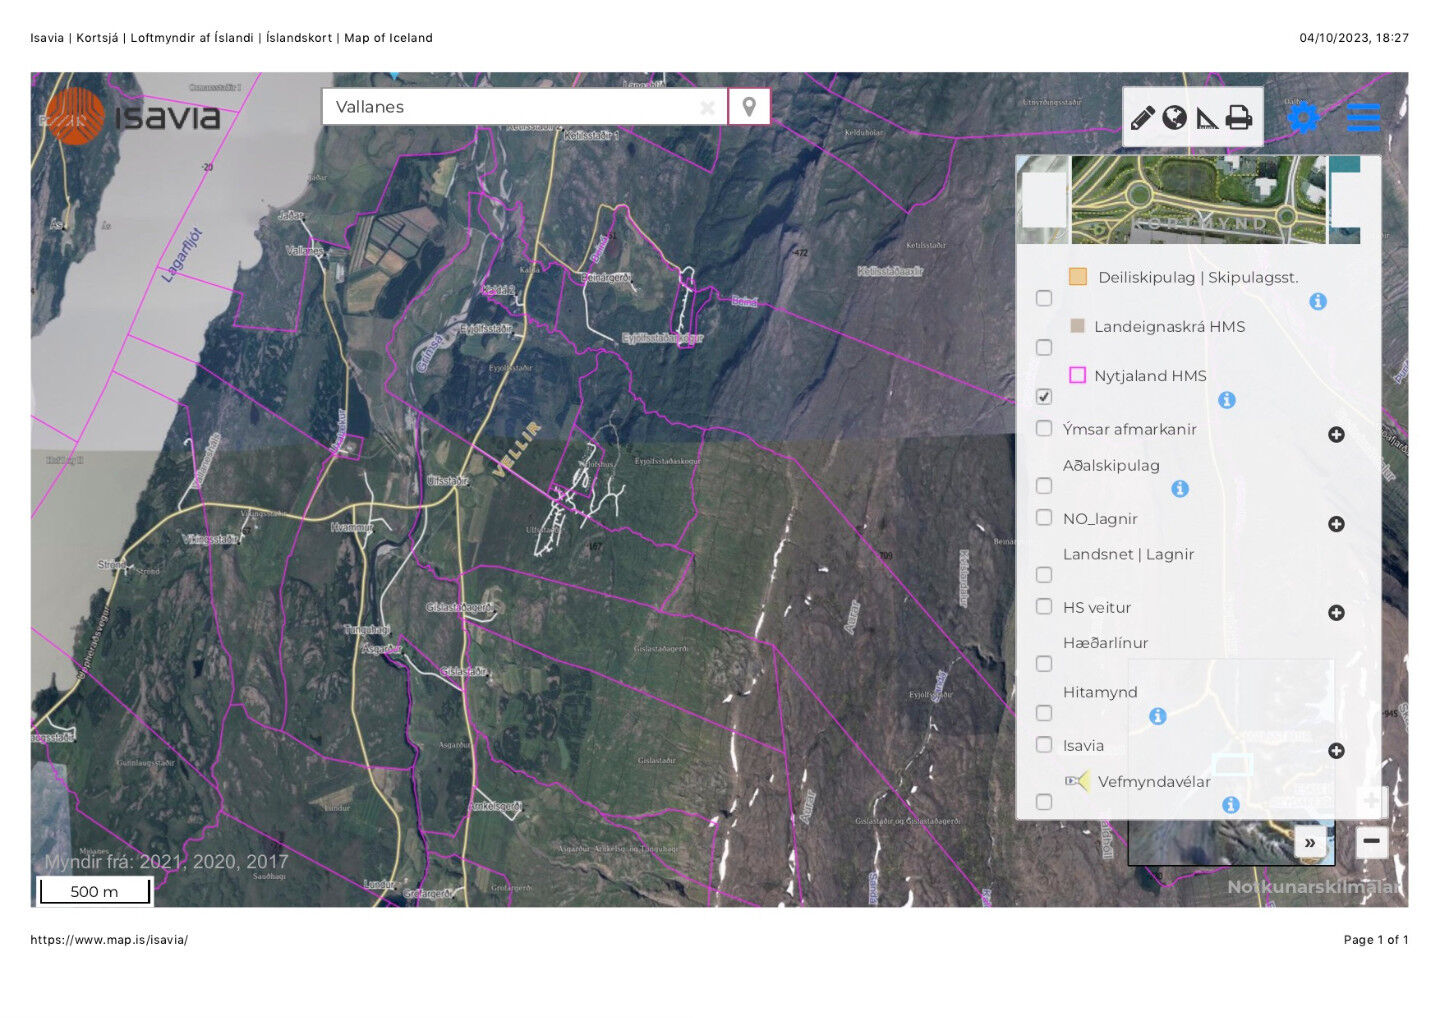1440x1018 pixels.
Task: Click the printer icon to print map
Action: pos(1239,118)
